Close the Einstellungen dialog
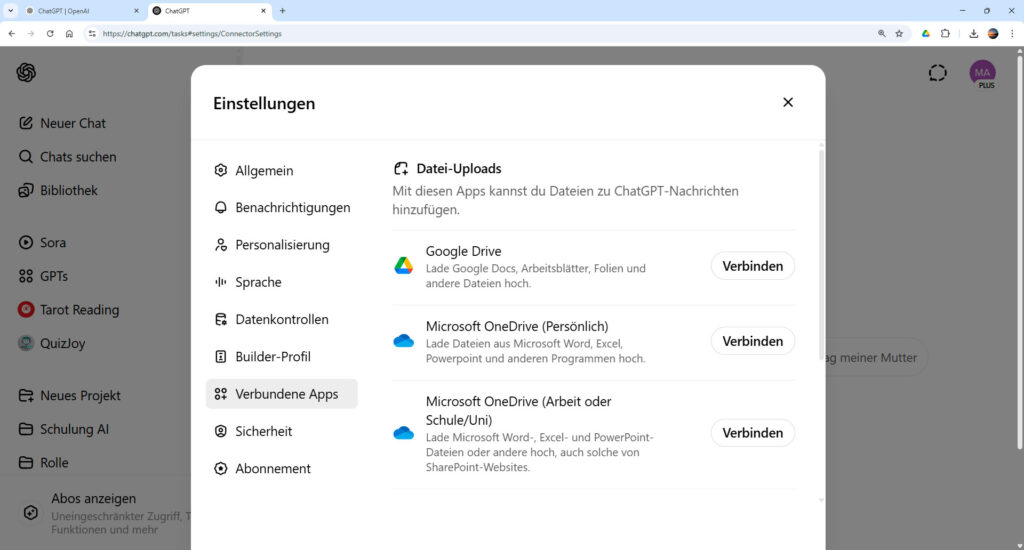The width and height of the screenshot is (1024, 550). [x=788, y=103]
